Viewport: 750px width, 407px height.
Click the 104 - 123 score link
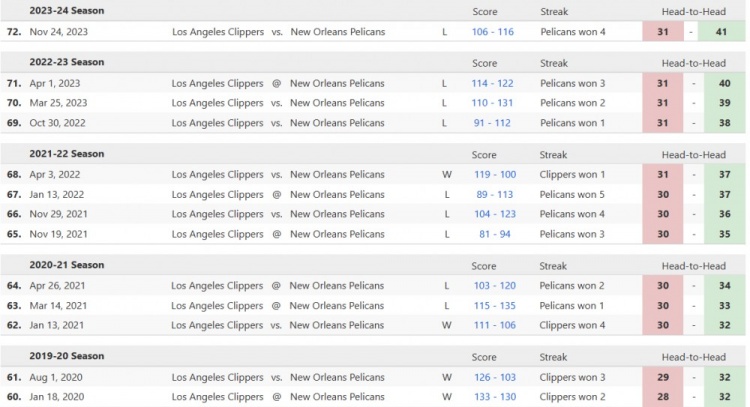pyautogui.click(x=492, y=214)
